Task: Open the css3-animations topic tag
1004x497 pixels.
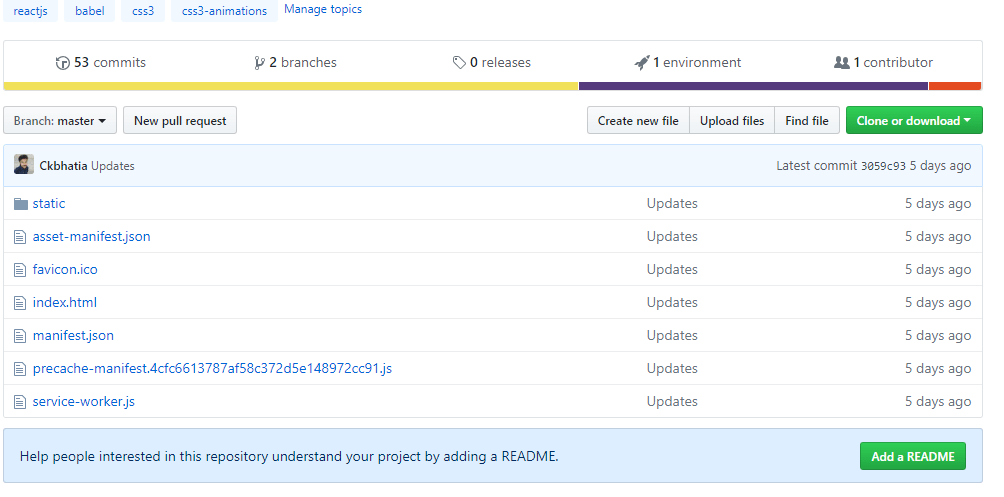Action: coord(224,11)
